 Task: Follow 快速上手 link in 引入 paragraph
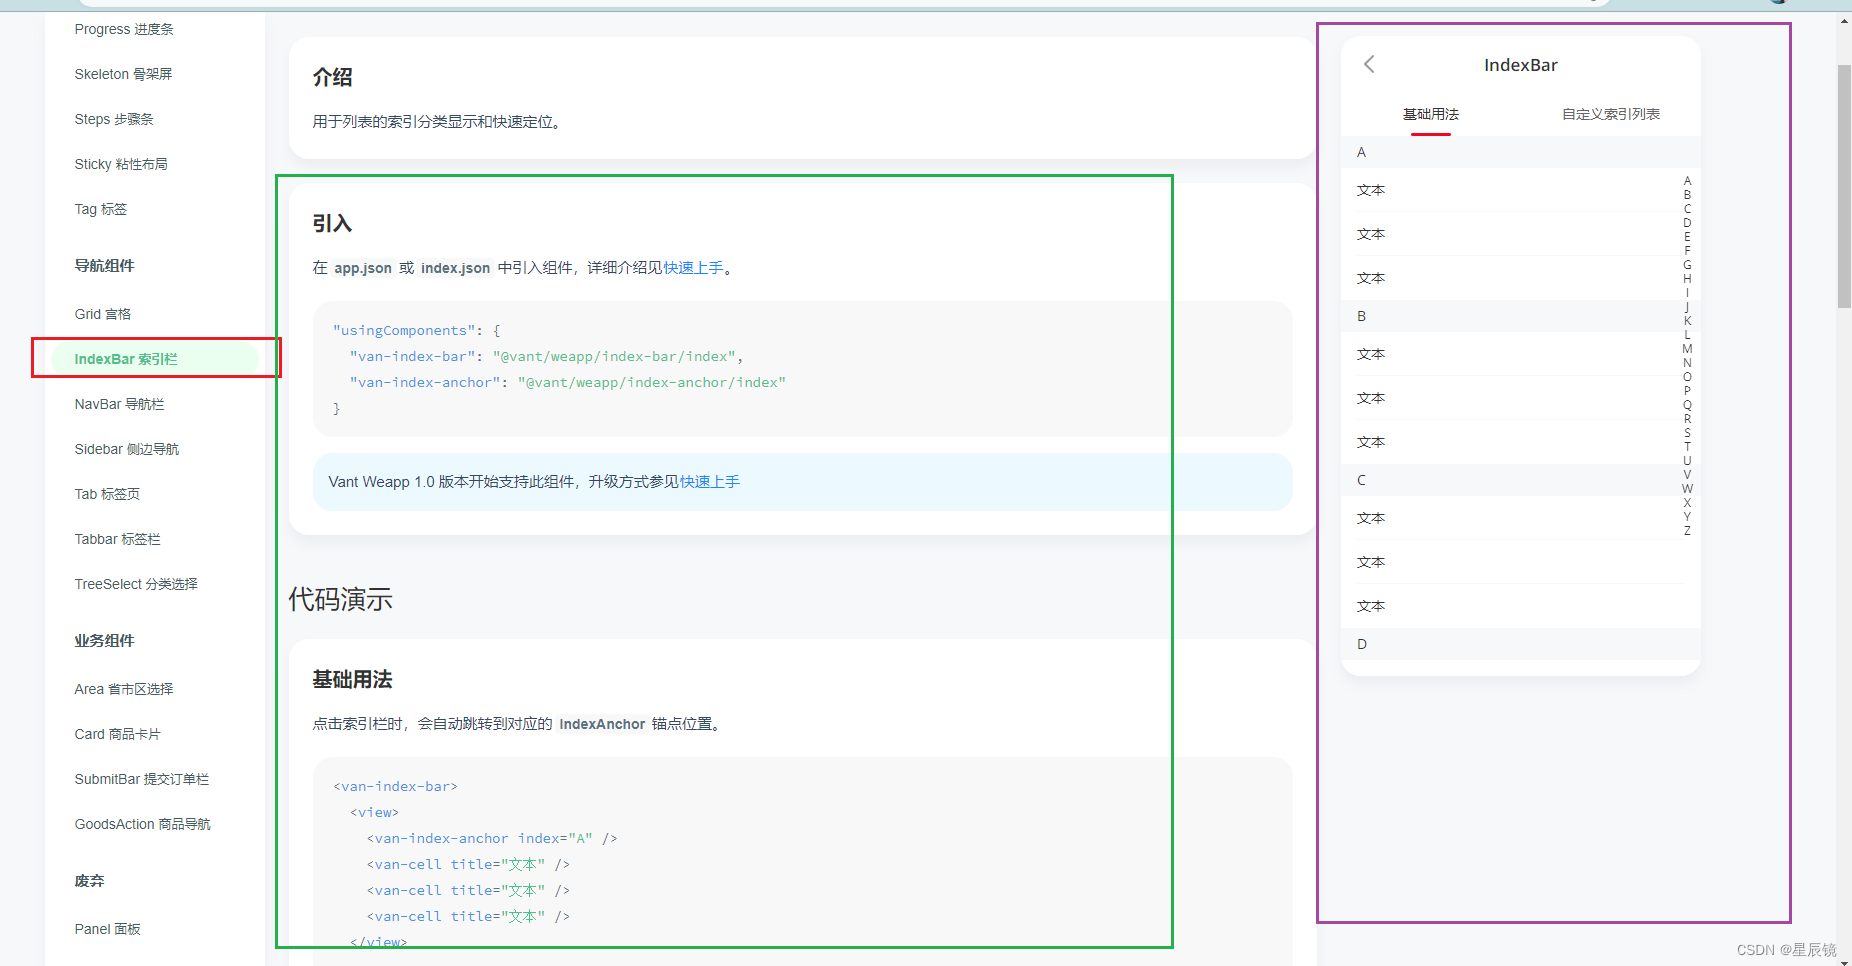[x=694, y=268]
